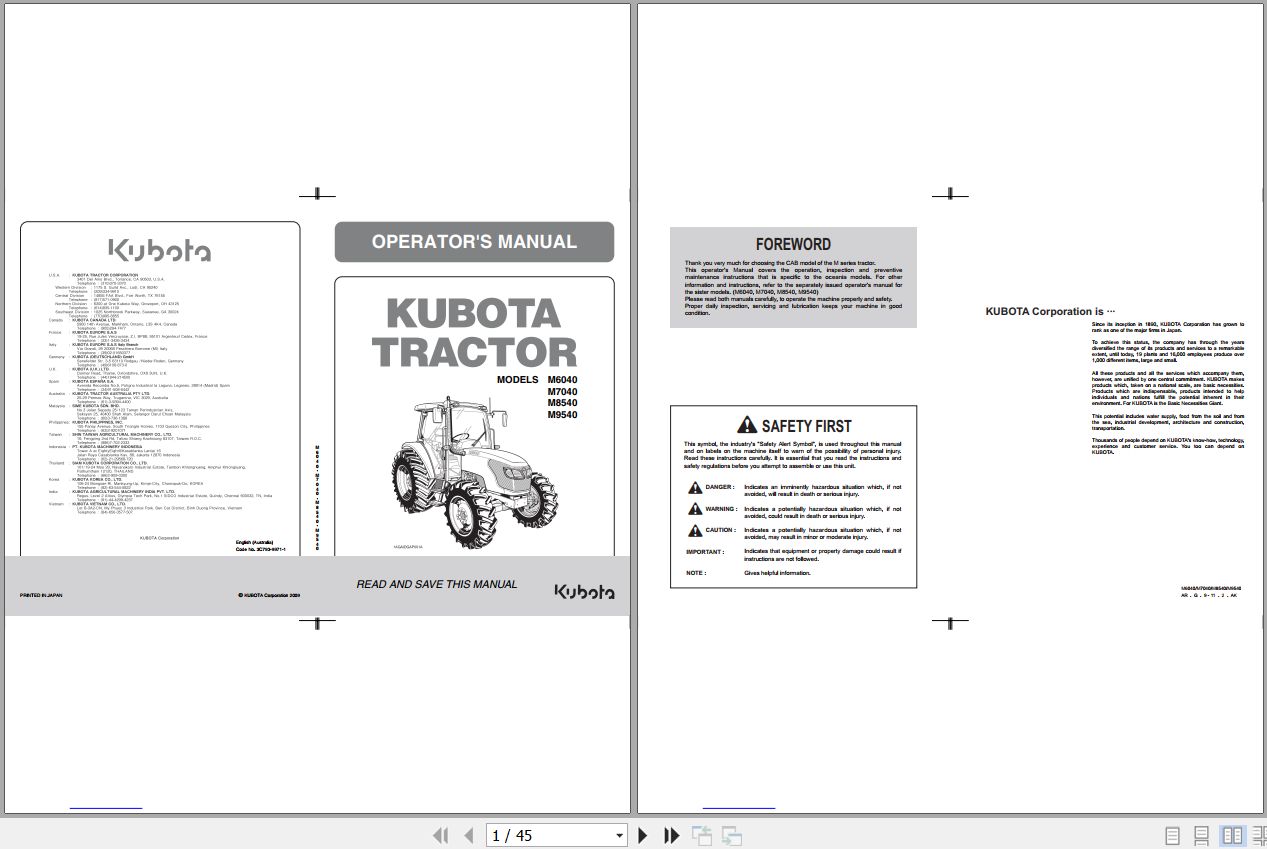Jump to the first page
Viewport: 1267px width, 849px height.
click(440, 834)
